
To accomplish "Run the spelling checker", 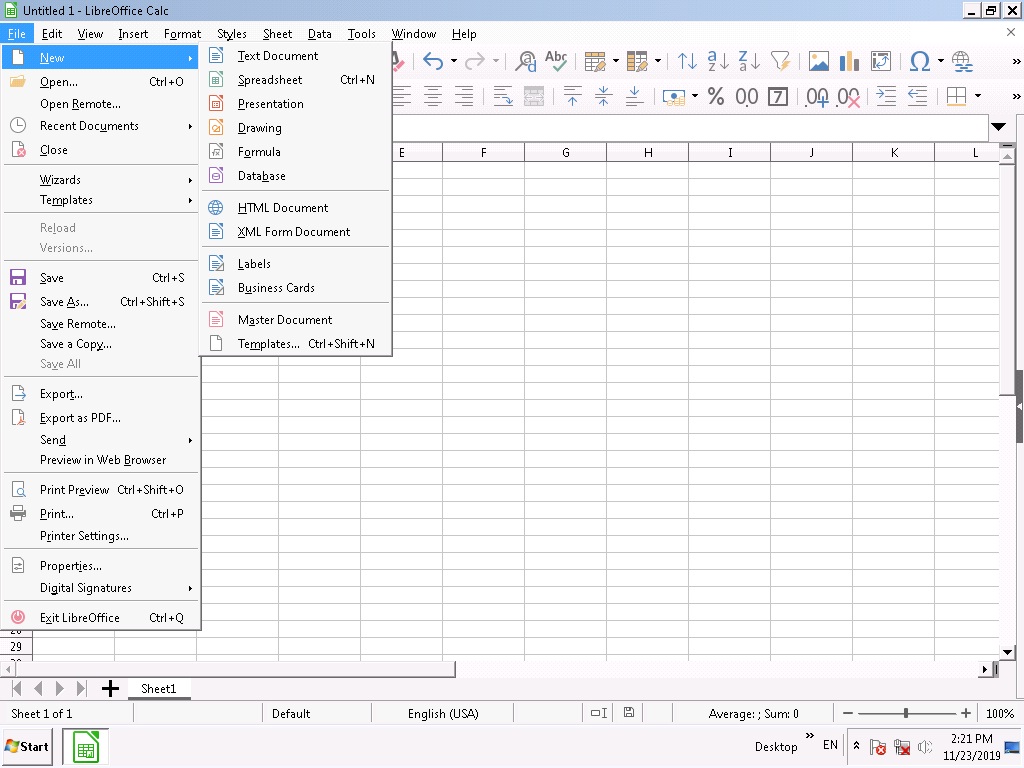I will (556, 61).
